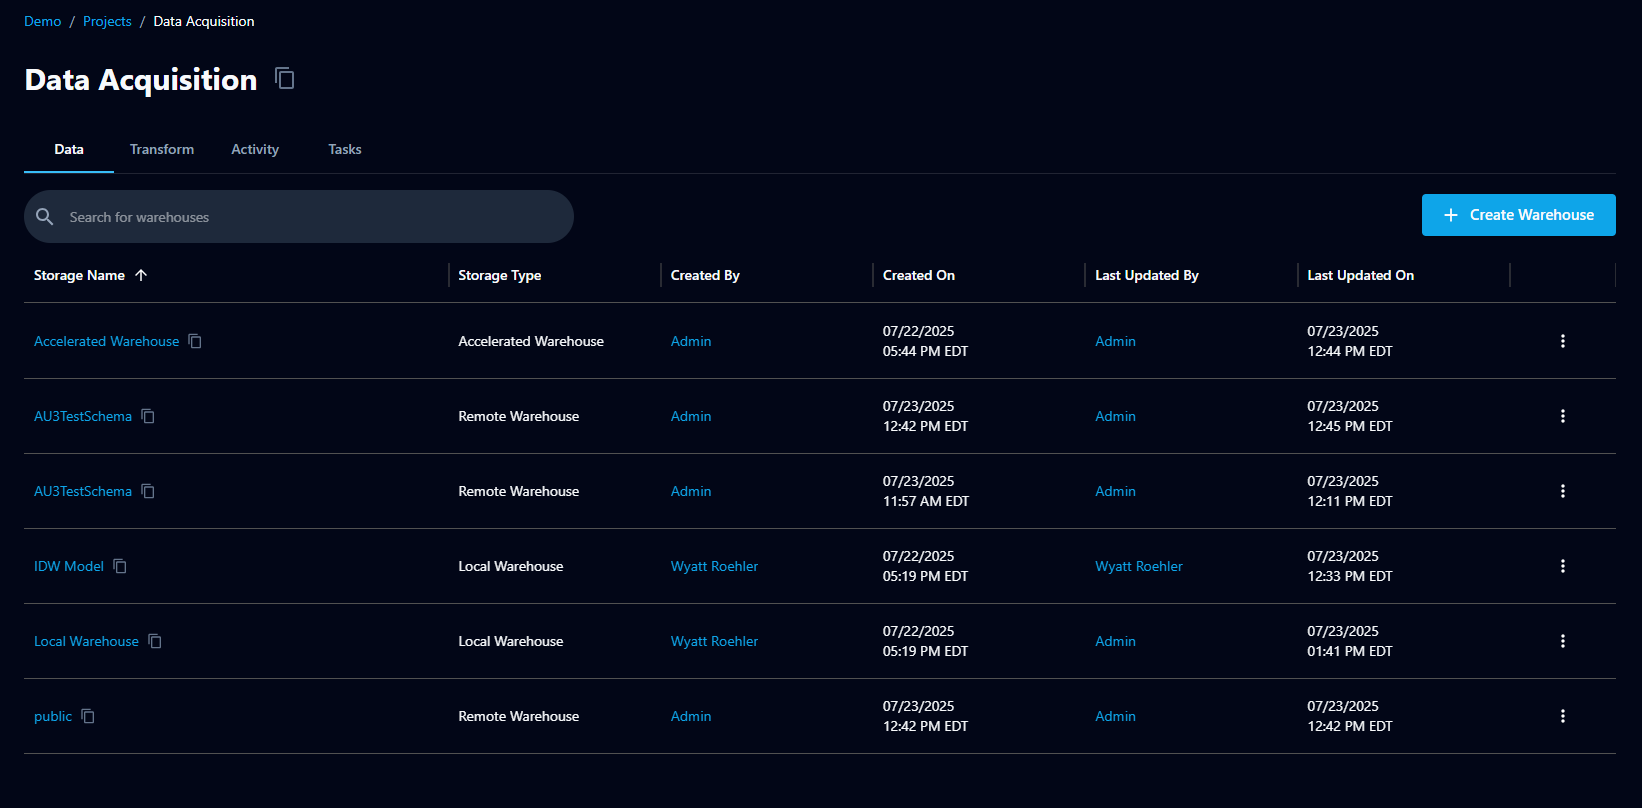Click the Create Warehouse button
Image resolution: width=1642 pixels, height=808 pixels.
(x=1518, y=215)
